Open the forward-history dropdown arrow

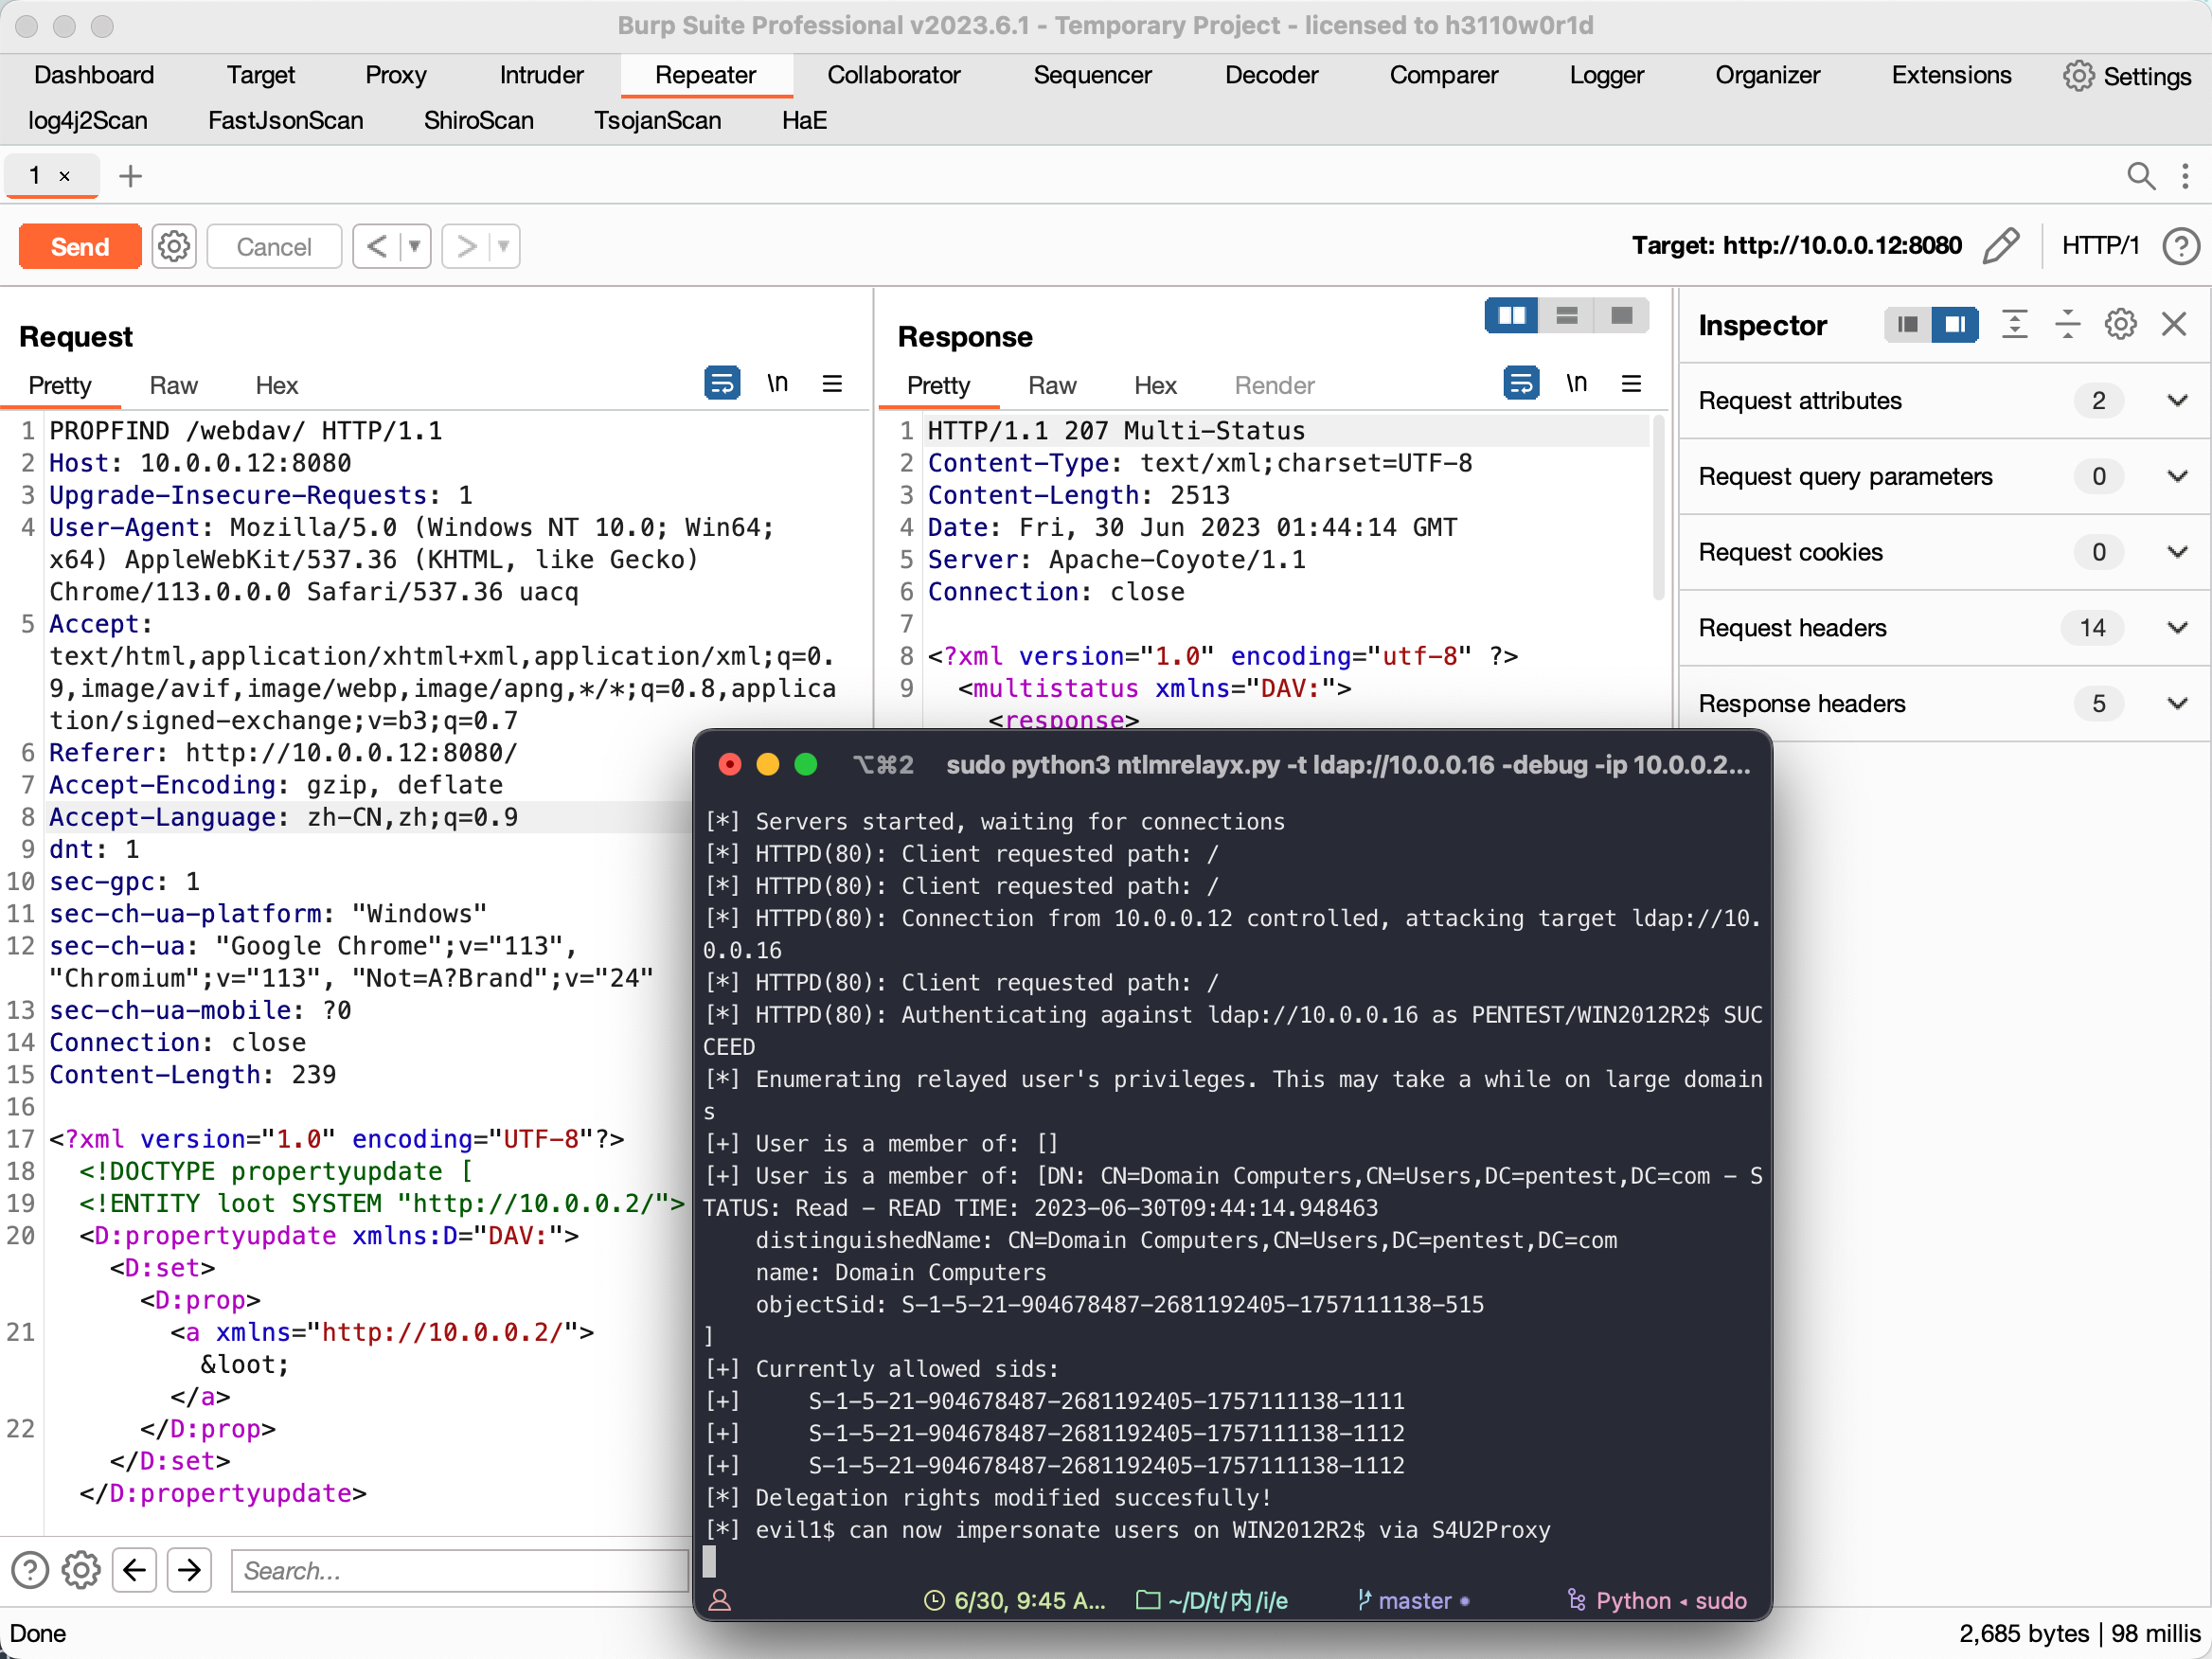point(504,246)
